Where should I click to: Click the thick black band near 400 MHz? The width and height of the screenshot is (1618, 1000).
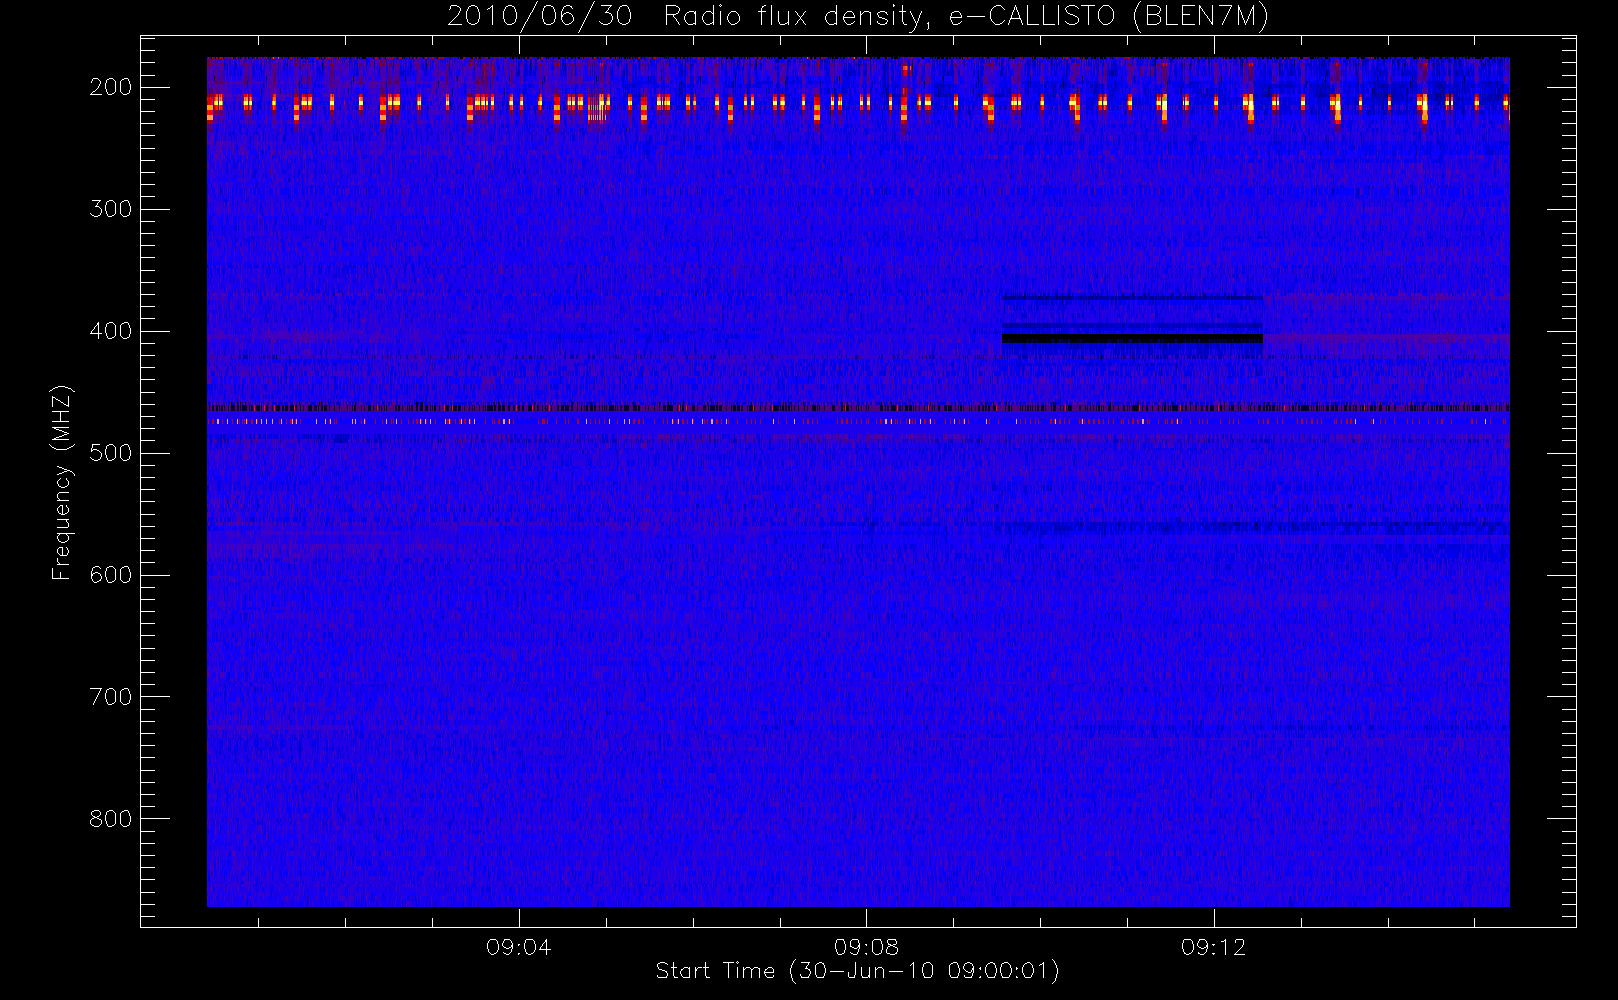point(1132,339)
